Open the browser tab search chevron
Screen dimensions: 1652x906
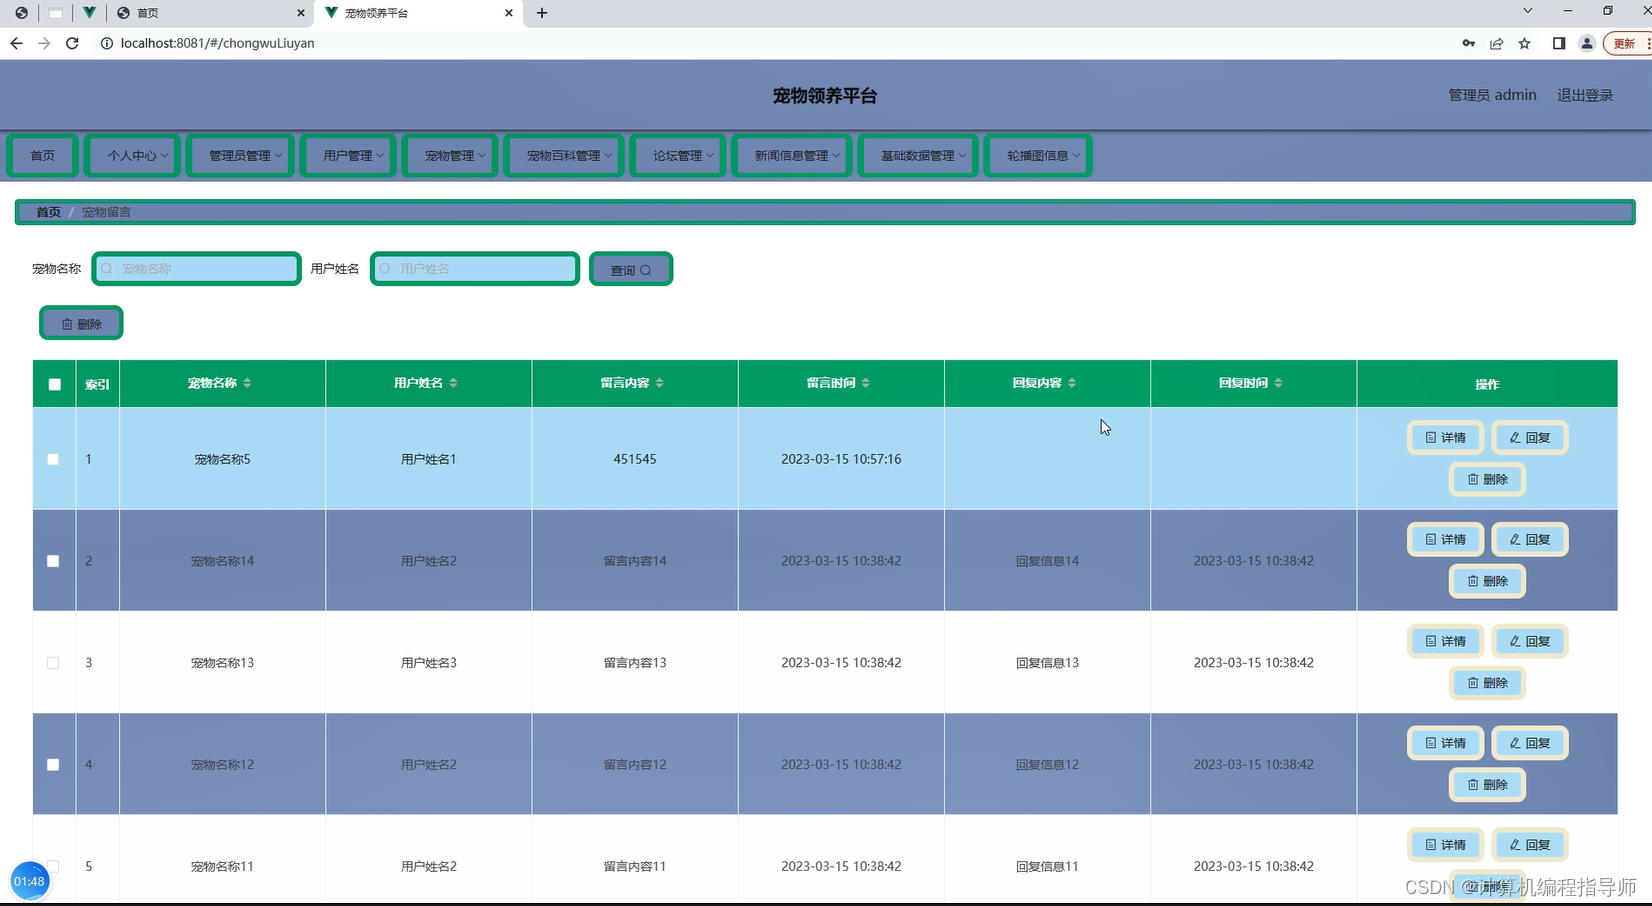1527,11
